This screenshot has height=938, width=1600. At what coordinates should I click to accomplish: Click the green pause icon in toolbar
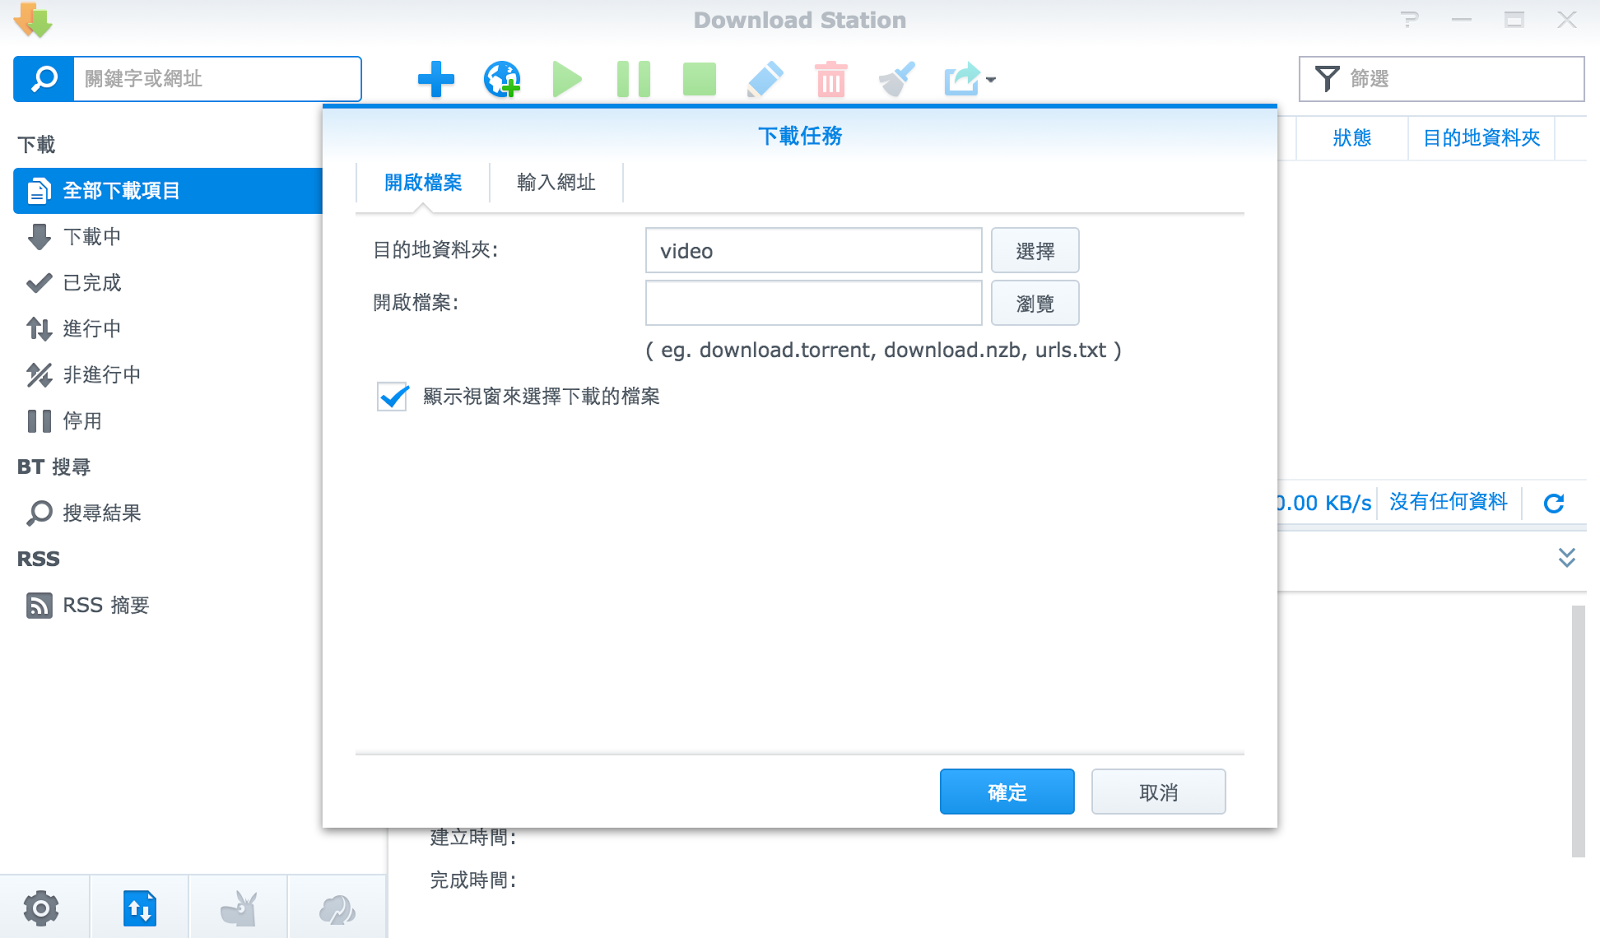[633, 79]
